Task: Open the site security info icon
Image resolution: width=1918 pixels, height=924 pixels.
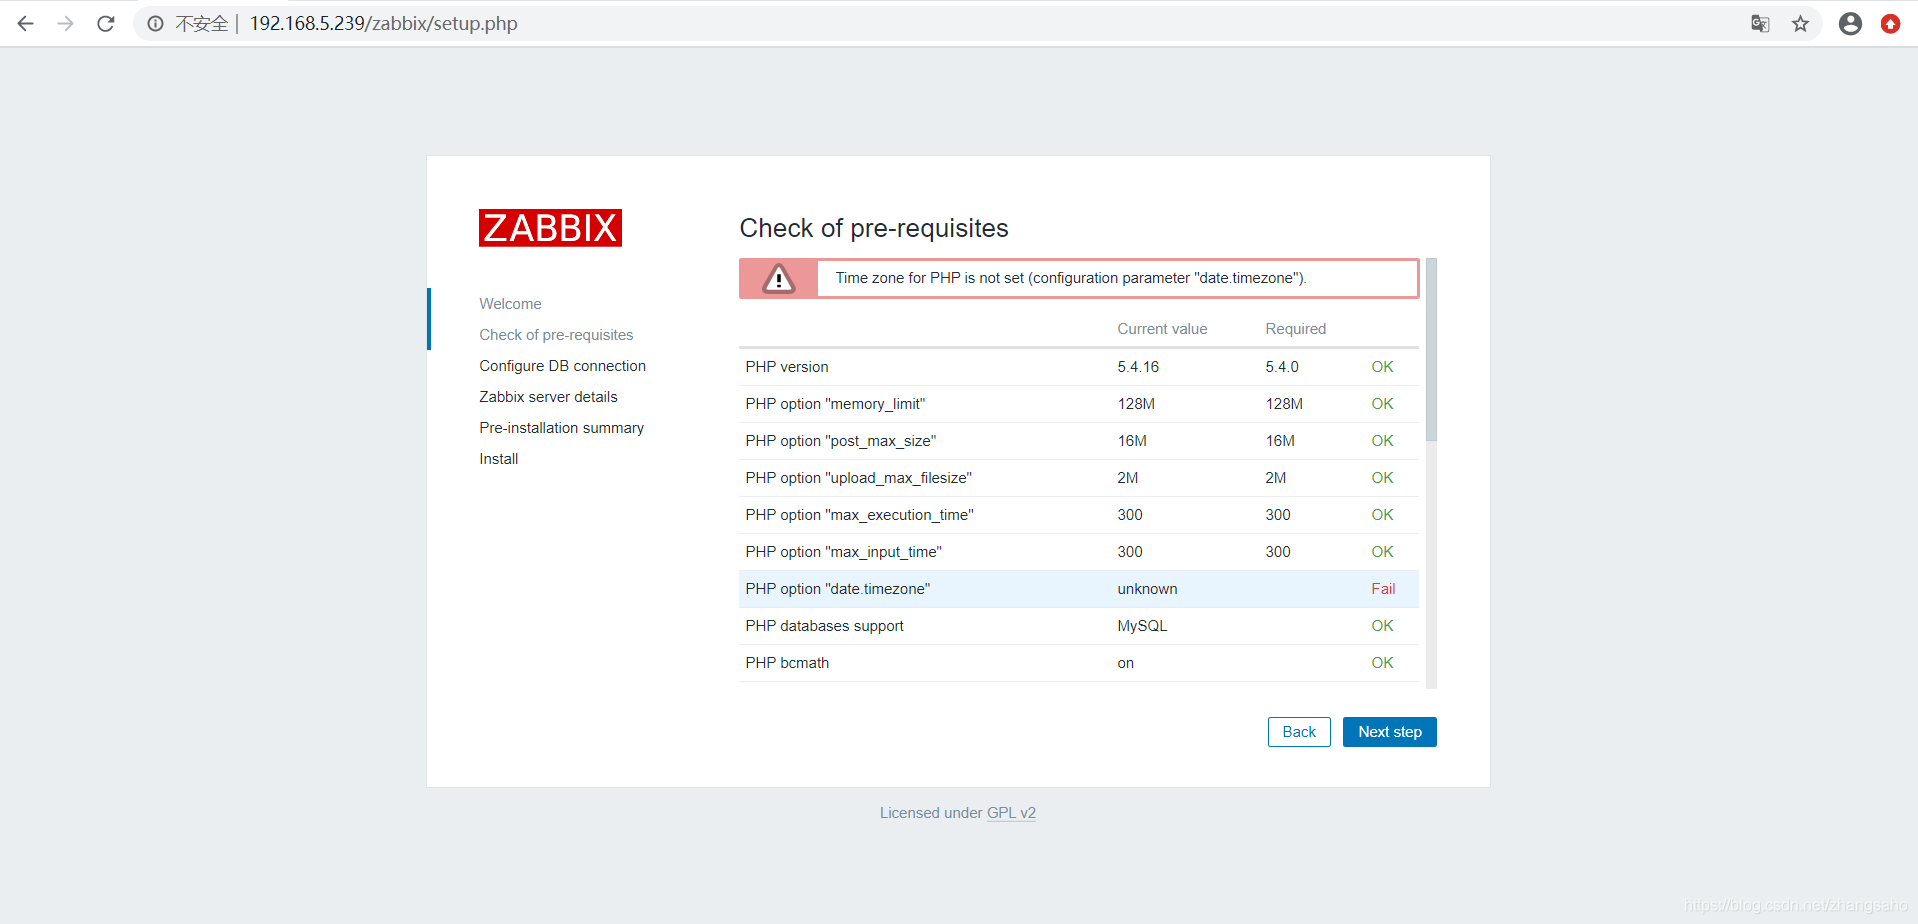Action: pyautogui.click(x=156, y=24)
